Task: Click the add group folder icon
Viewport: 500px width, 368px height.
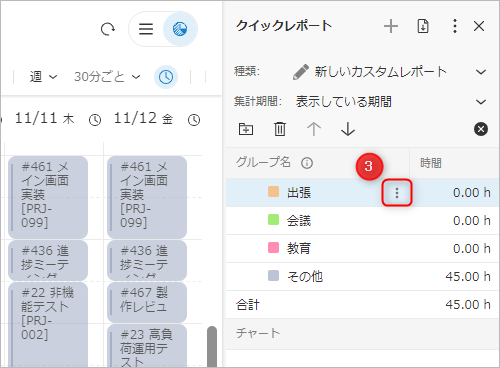Action: [246, 129]
